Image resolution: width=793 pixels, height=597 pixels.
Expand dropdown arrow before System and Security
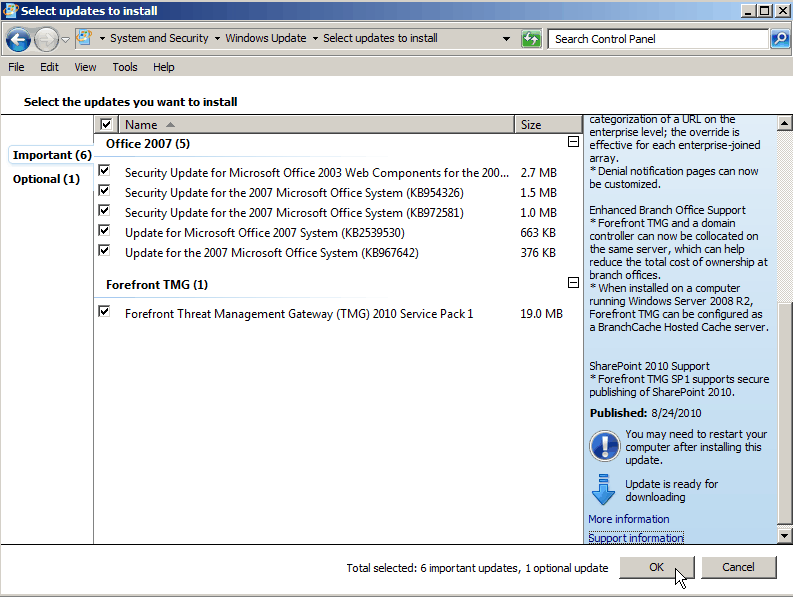point(102,38)
